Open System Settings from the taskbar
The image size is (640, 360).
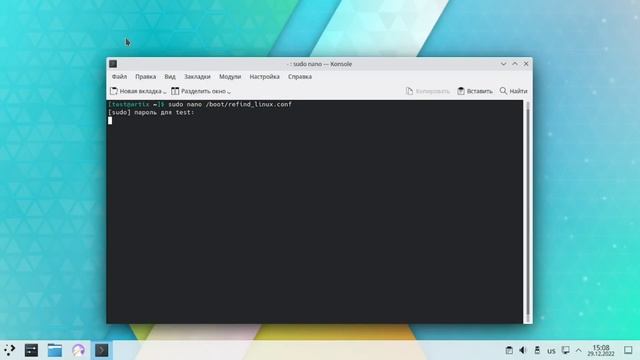click(x=31, y=350)
